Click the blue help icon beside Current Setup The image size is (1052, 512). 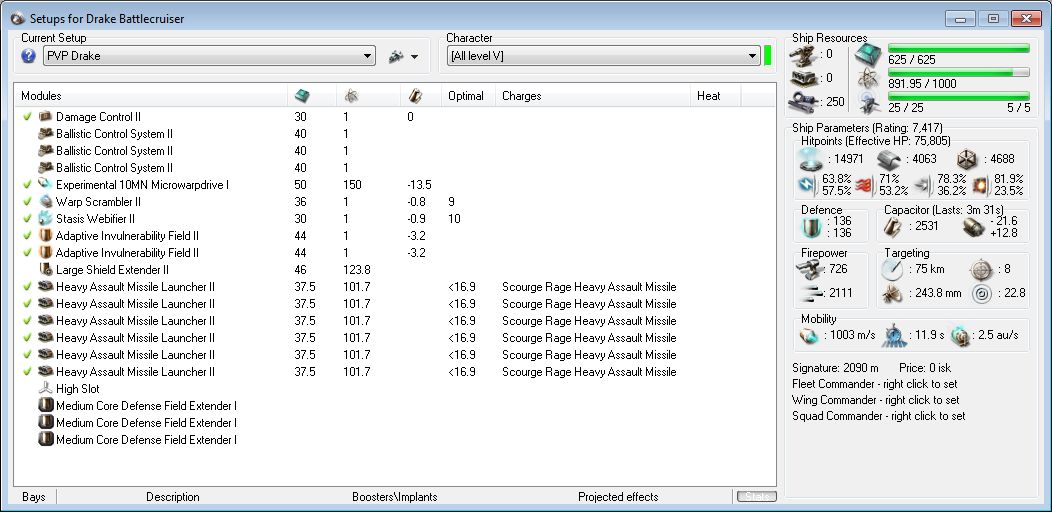[x=28, y=56]
